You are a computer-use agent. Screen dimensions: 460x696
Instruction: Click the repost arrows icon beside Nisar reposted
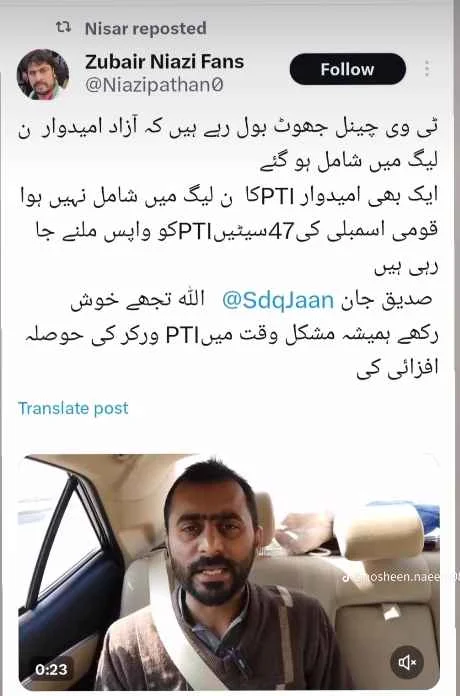tap(63, 28)
